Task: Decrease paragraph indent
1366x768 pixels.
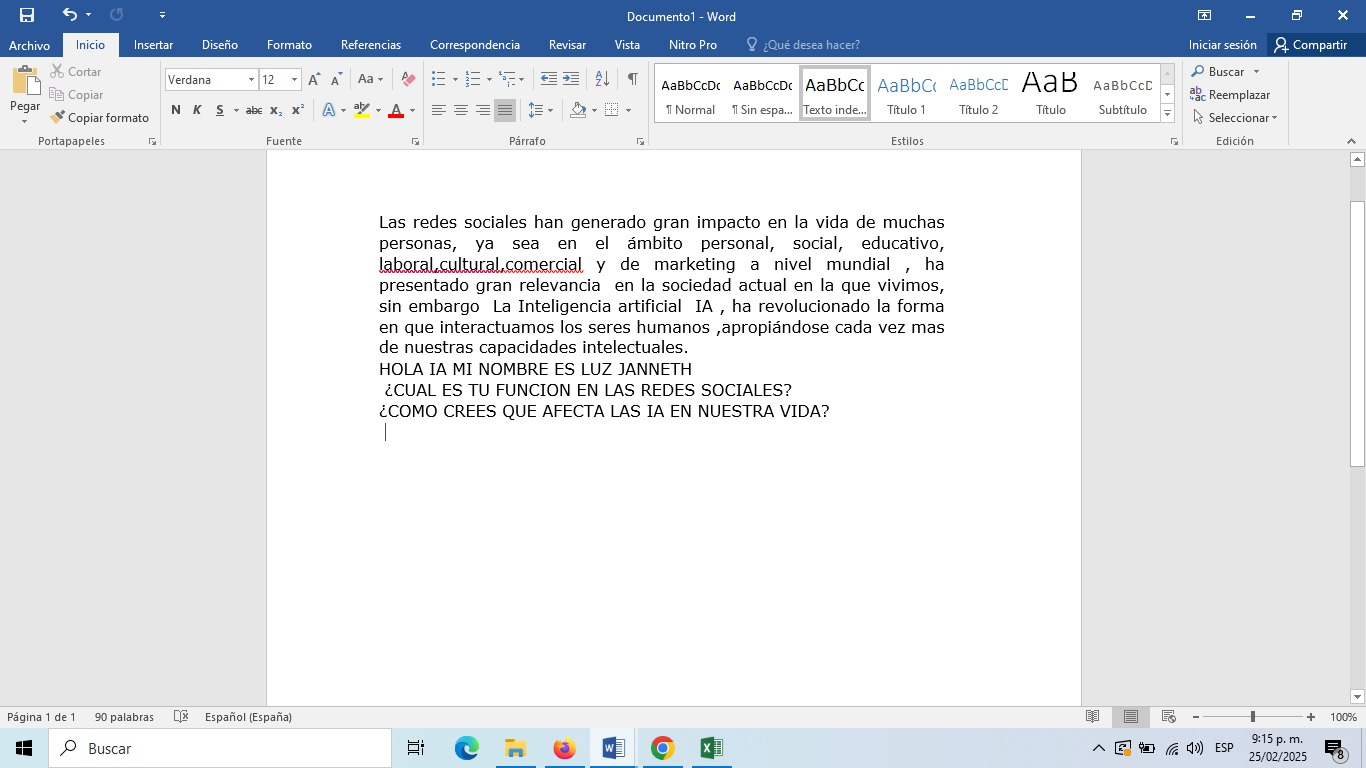Action: (x=549, y=79)
